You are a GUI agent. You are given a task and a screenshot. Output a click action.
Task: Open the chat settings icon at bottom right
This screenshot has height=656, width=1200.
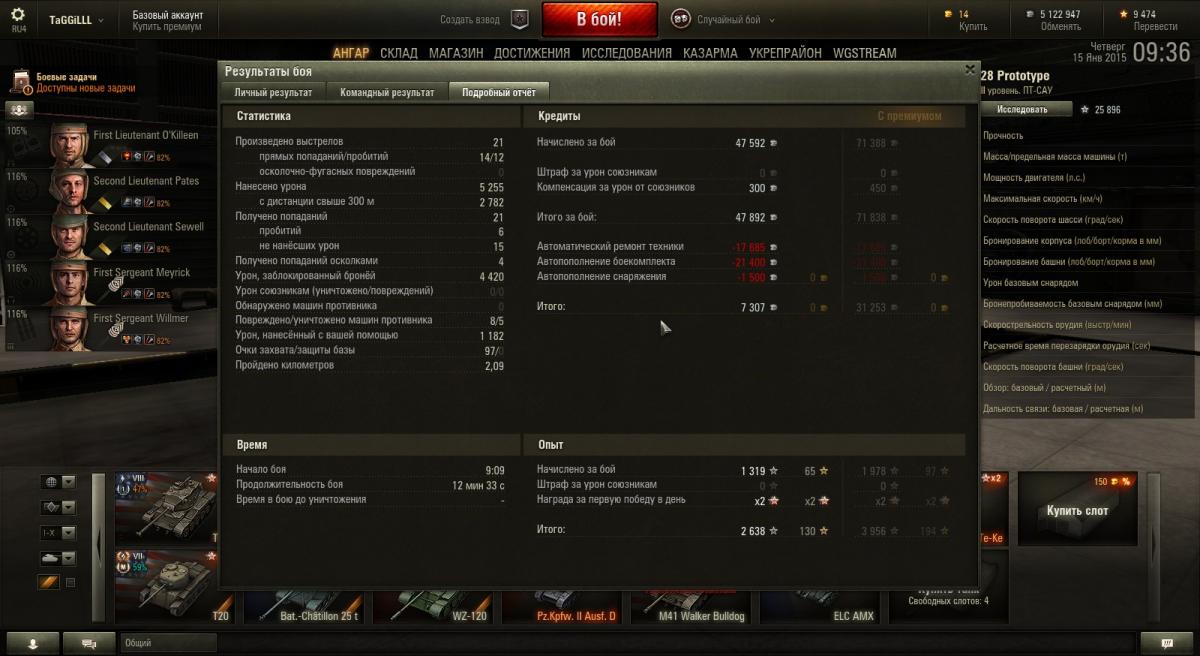pyautogui.click(x=1167, y=642)
